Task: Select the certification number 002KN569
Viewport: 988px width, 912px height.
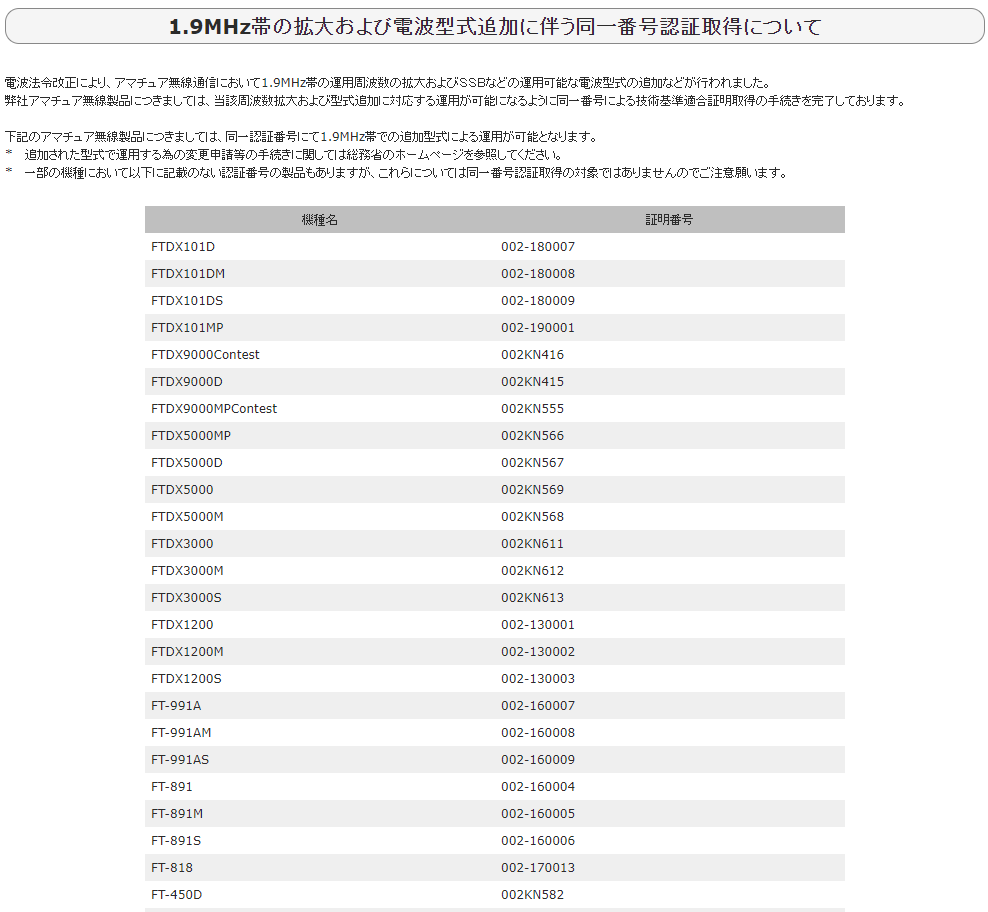Action: pyautogui.click(x=532, y=490)
